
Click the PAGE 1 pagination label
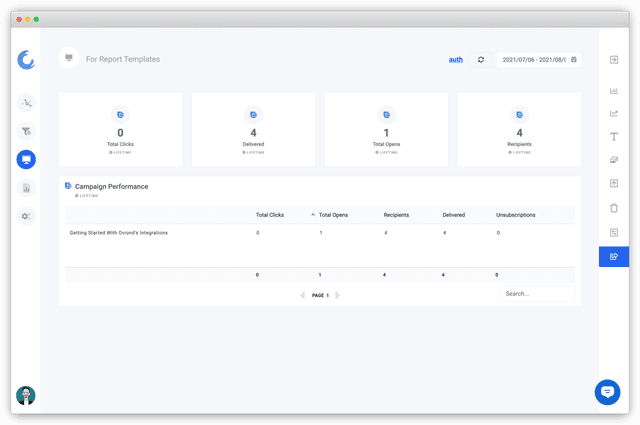(x=320, y=295)
